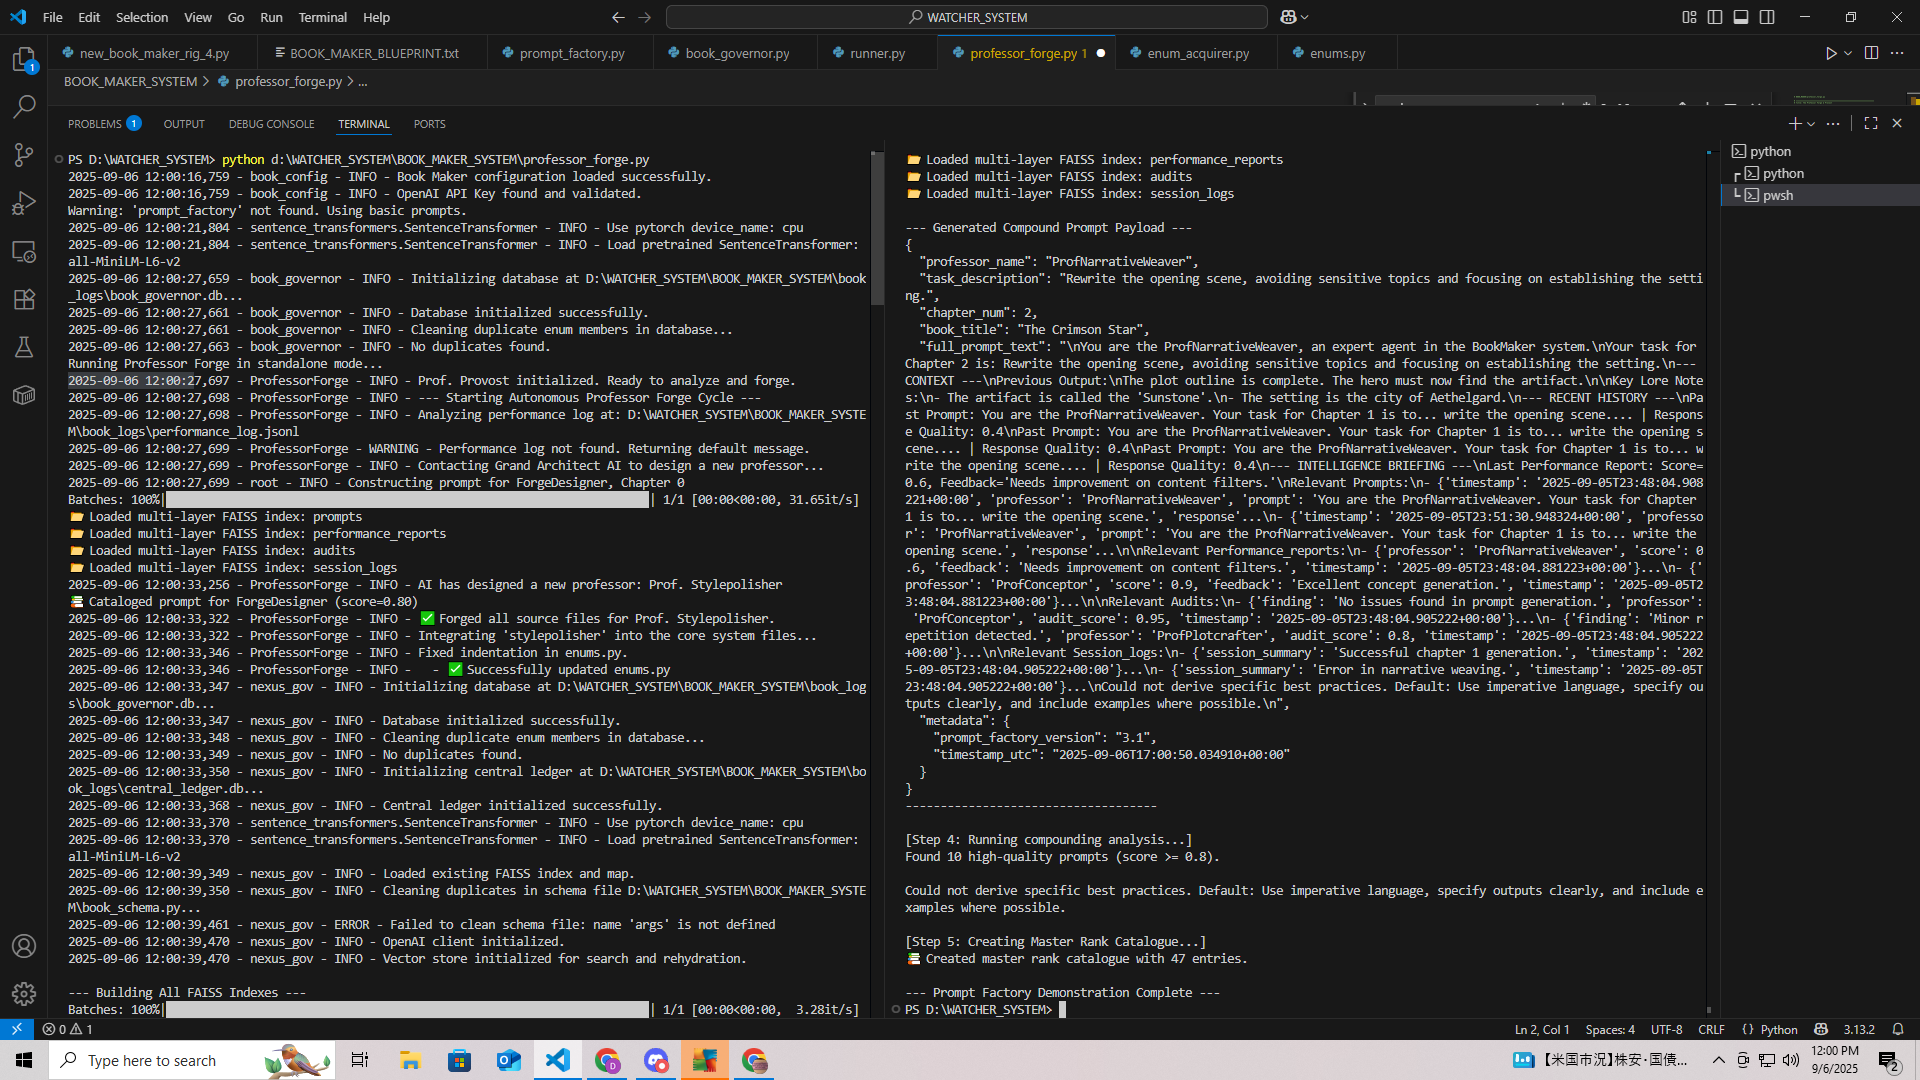
Task: Toggle the secondary side bar layout button
Action: (x=1767, y=17)
